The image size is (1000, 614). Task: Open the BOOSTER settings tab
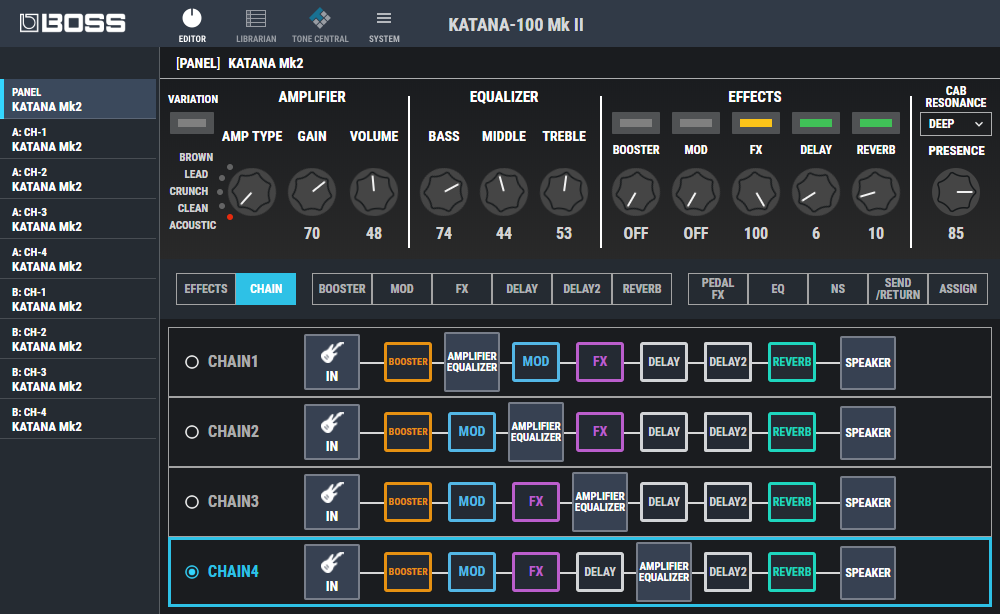tap(342, 289)
